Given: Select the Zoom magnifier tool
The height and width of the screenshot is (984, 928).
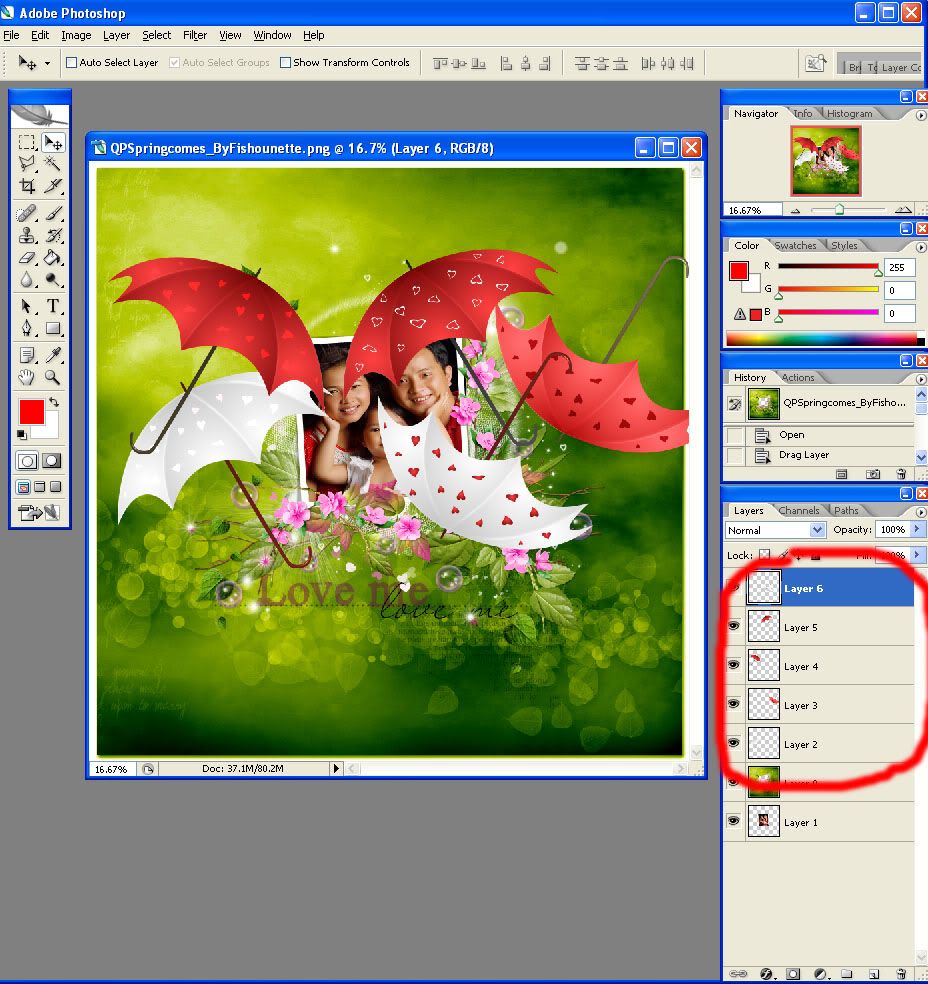Looking at the screenshot, I should coord(53,378).
